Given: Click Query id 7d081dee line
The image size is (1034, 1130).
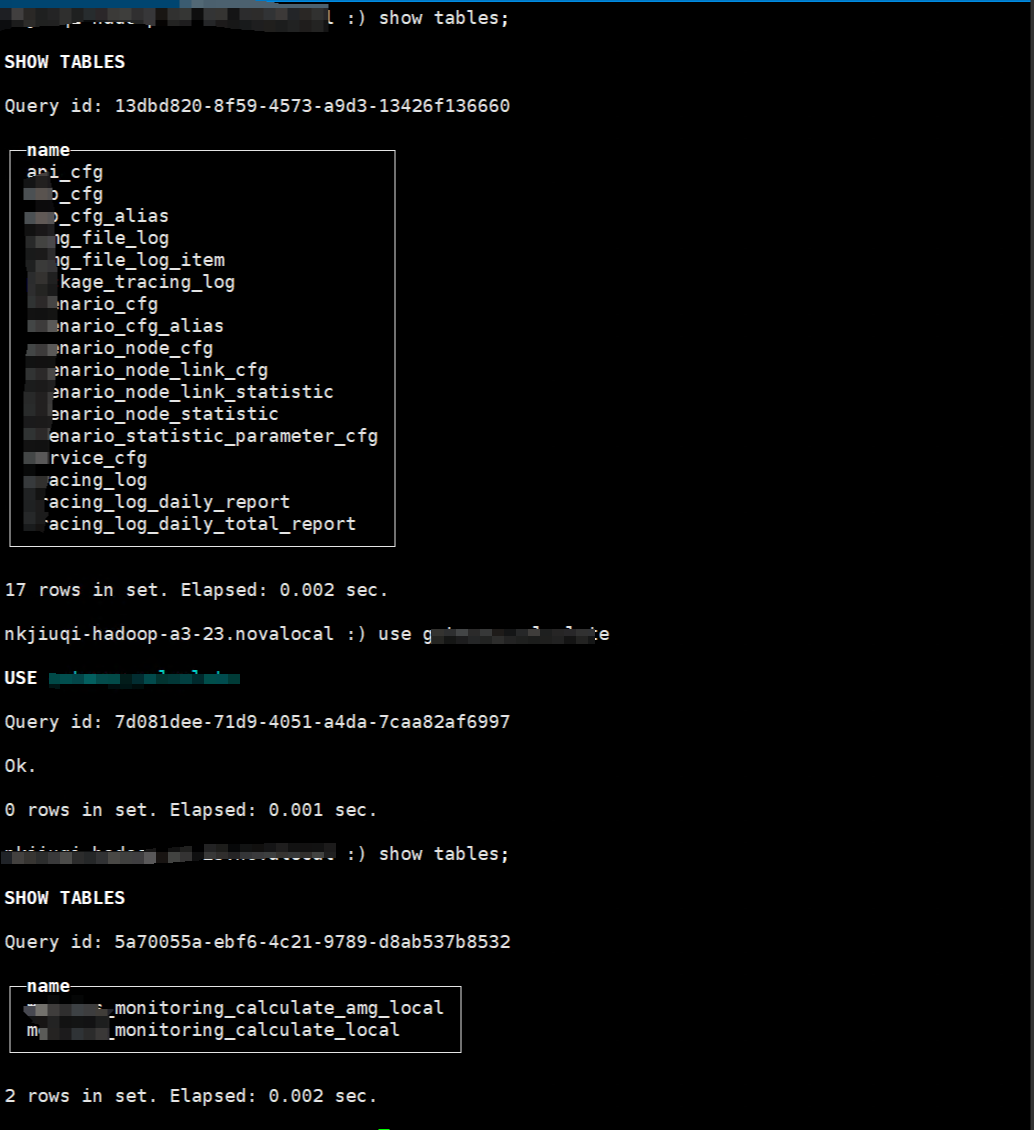Looking at the screenshot, I should tap(257, 722).
